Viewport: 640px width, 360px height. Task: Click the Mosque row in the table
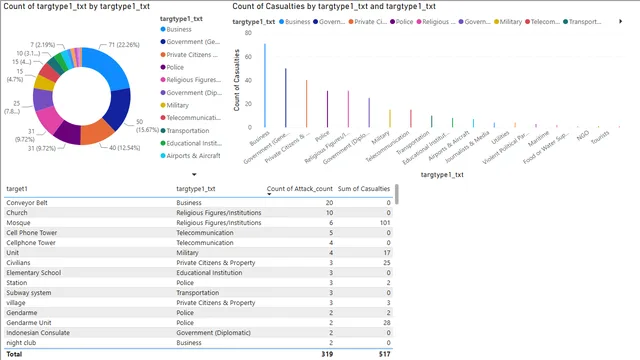click(x=198, y=223)
